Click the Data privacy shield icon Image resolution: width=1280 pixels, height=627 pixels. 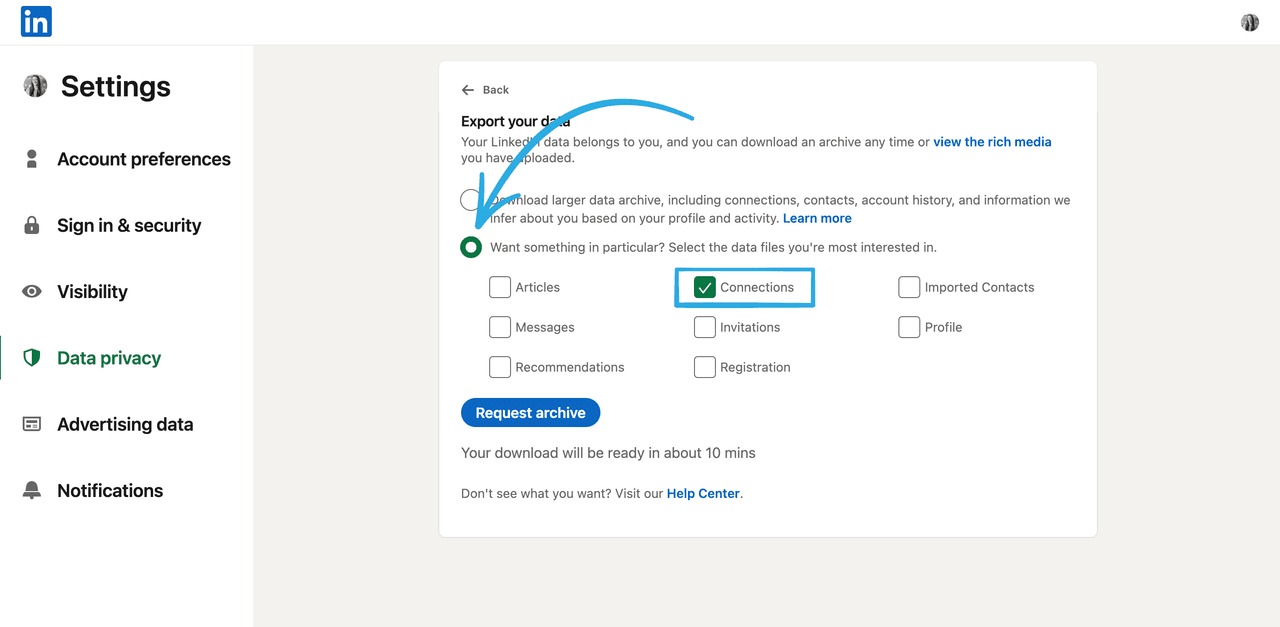(x=32, y=358)
